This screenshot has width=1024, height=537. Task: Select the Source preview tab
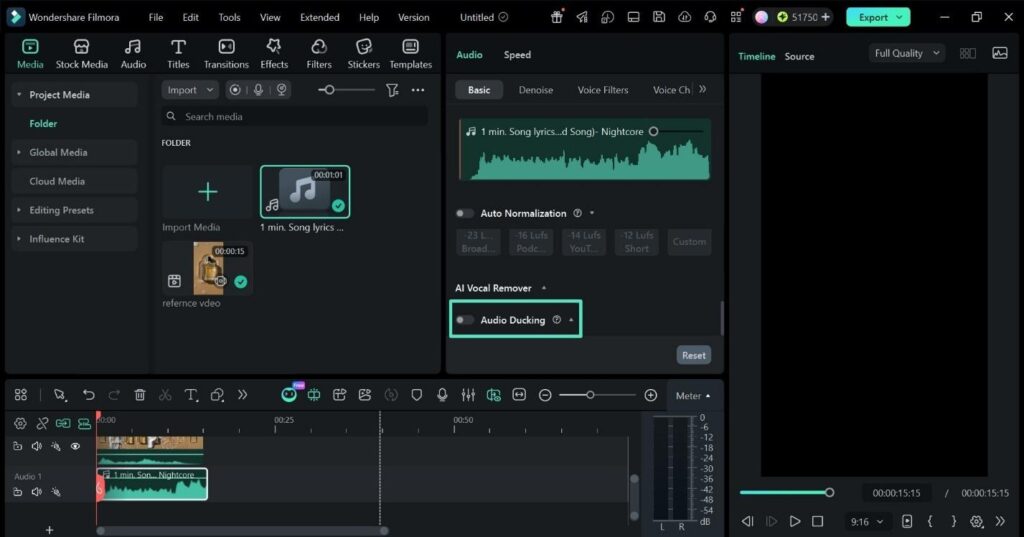pyautogui.click(x=799, y=56)
